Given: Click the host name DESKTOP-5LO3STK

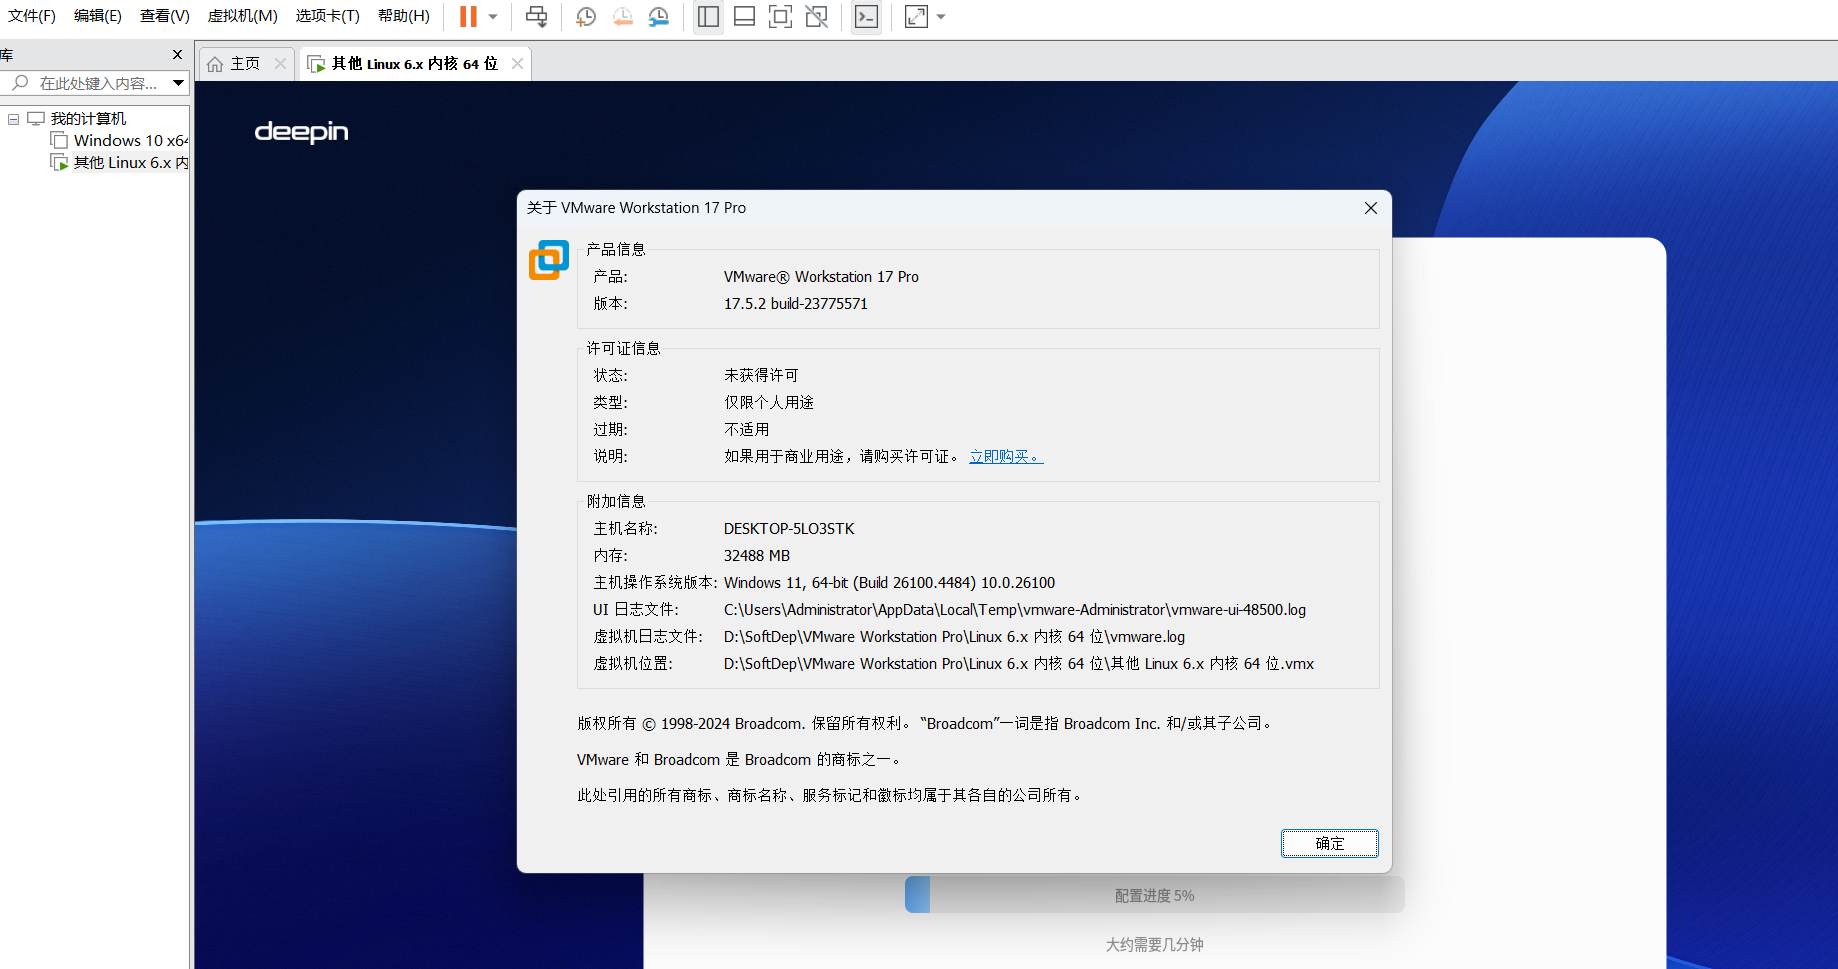Looking at the screenshot, I should 789,529.
